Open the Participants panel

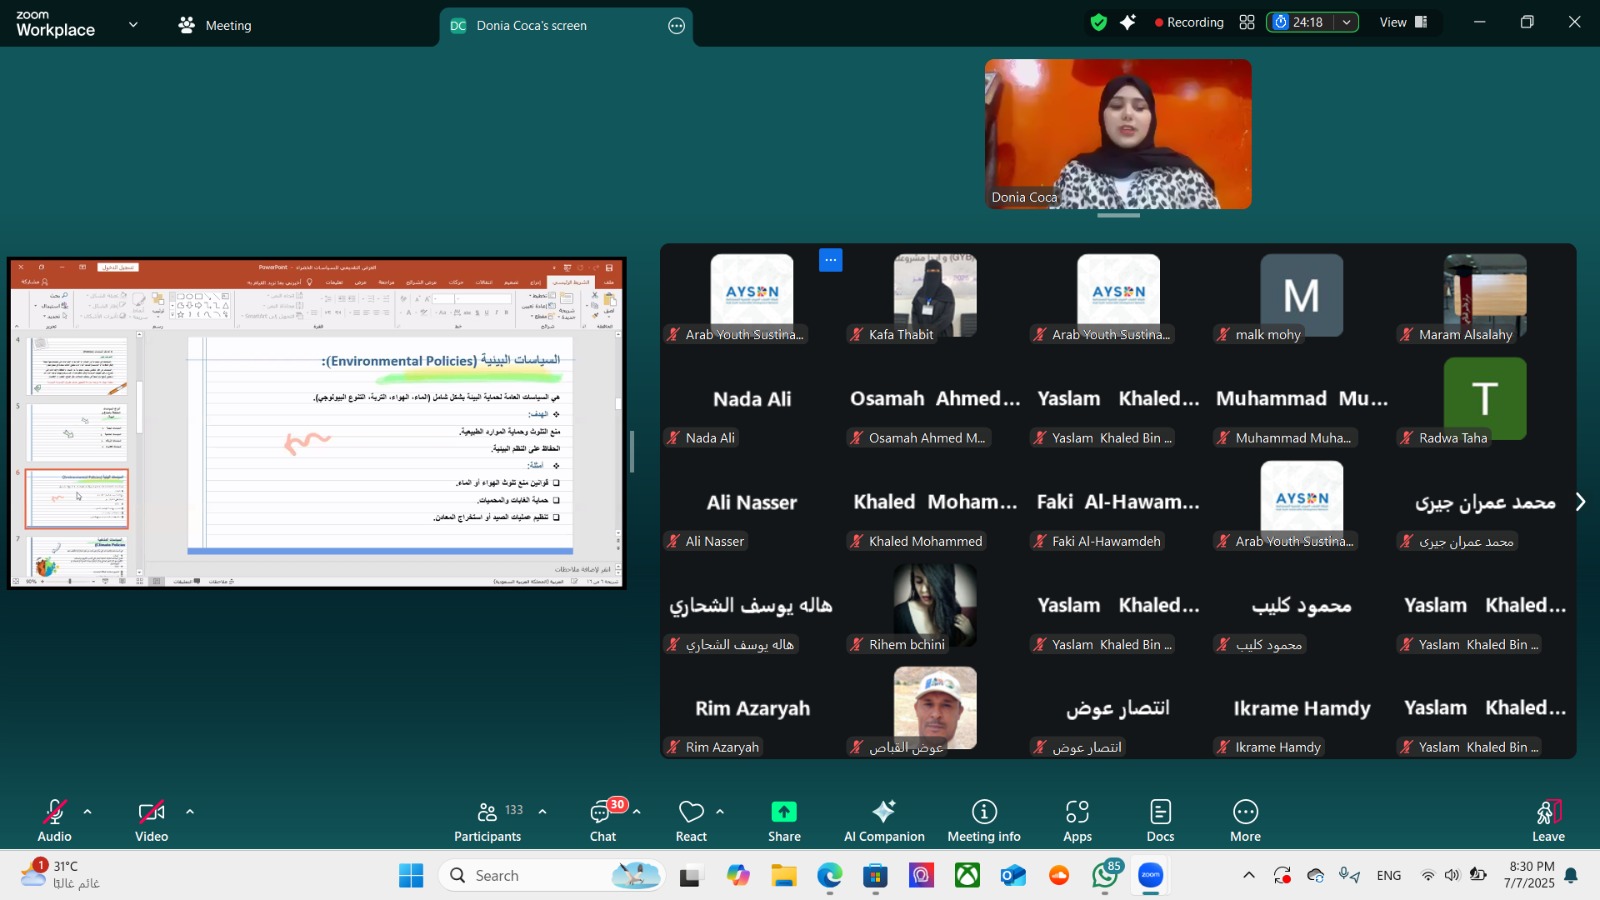(x=487, y=820)
